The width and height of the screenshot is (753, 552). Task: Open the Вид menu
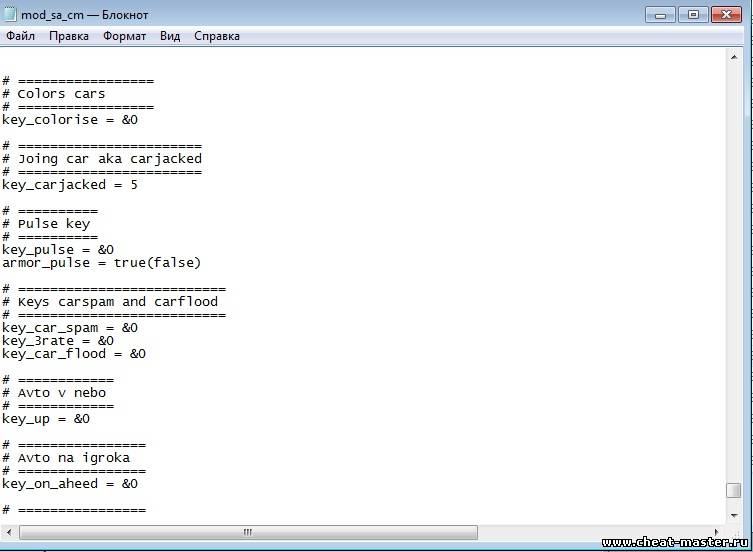[170, 36]
